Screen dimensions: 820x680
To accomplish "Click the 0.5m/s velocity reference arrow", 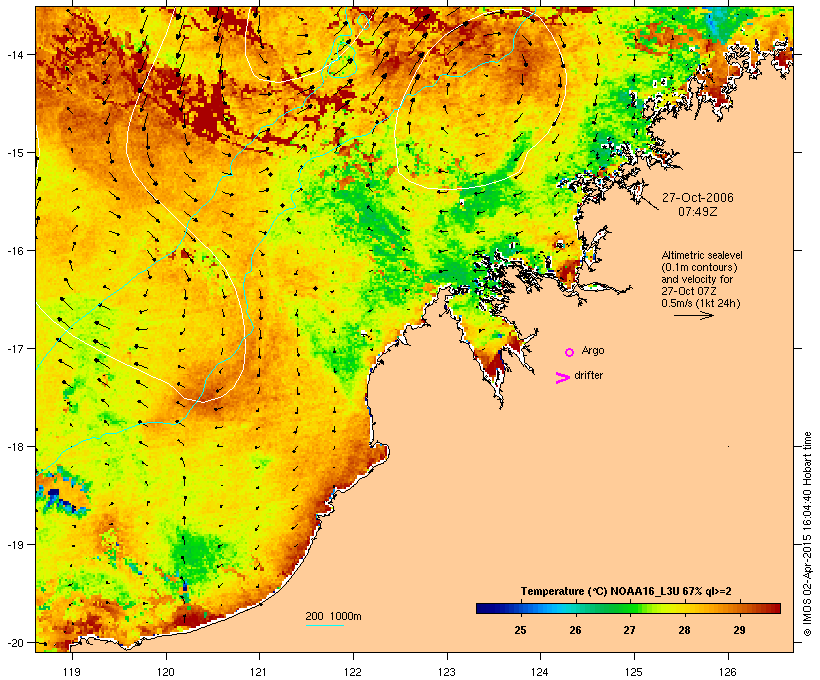I will [x=693, y=315].
